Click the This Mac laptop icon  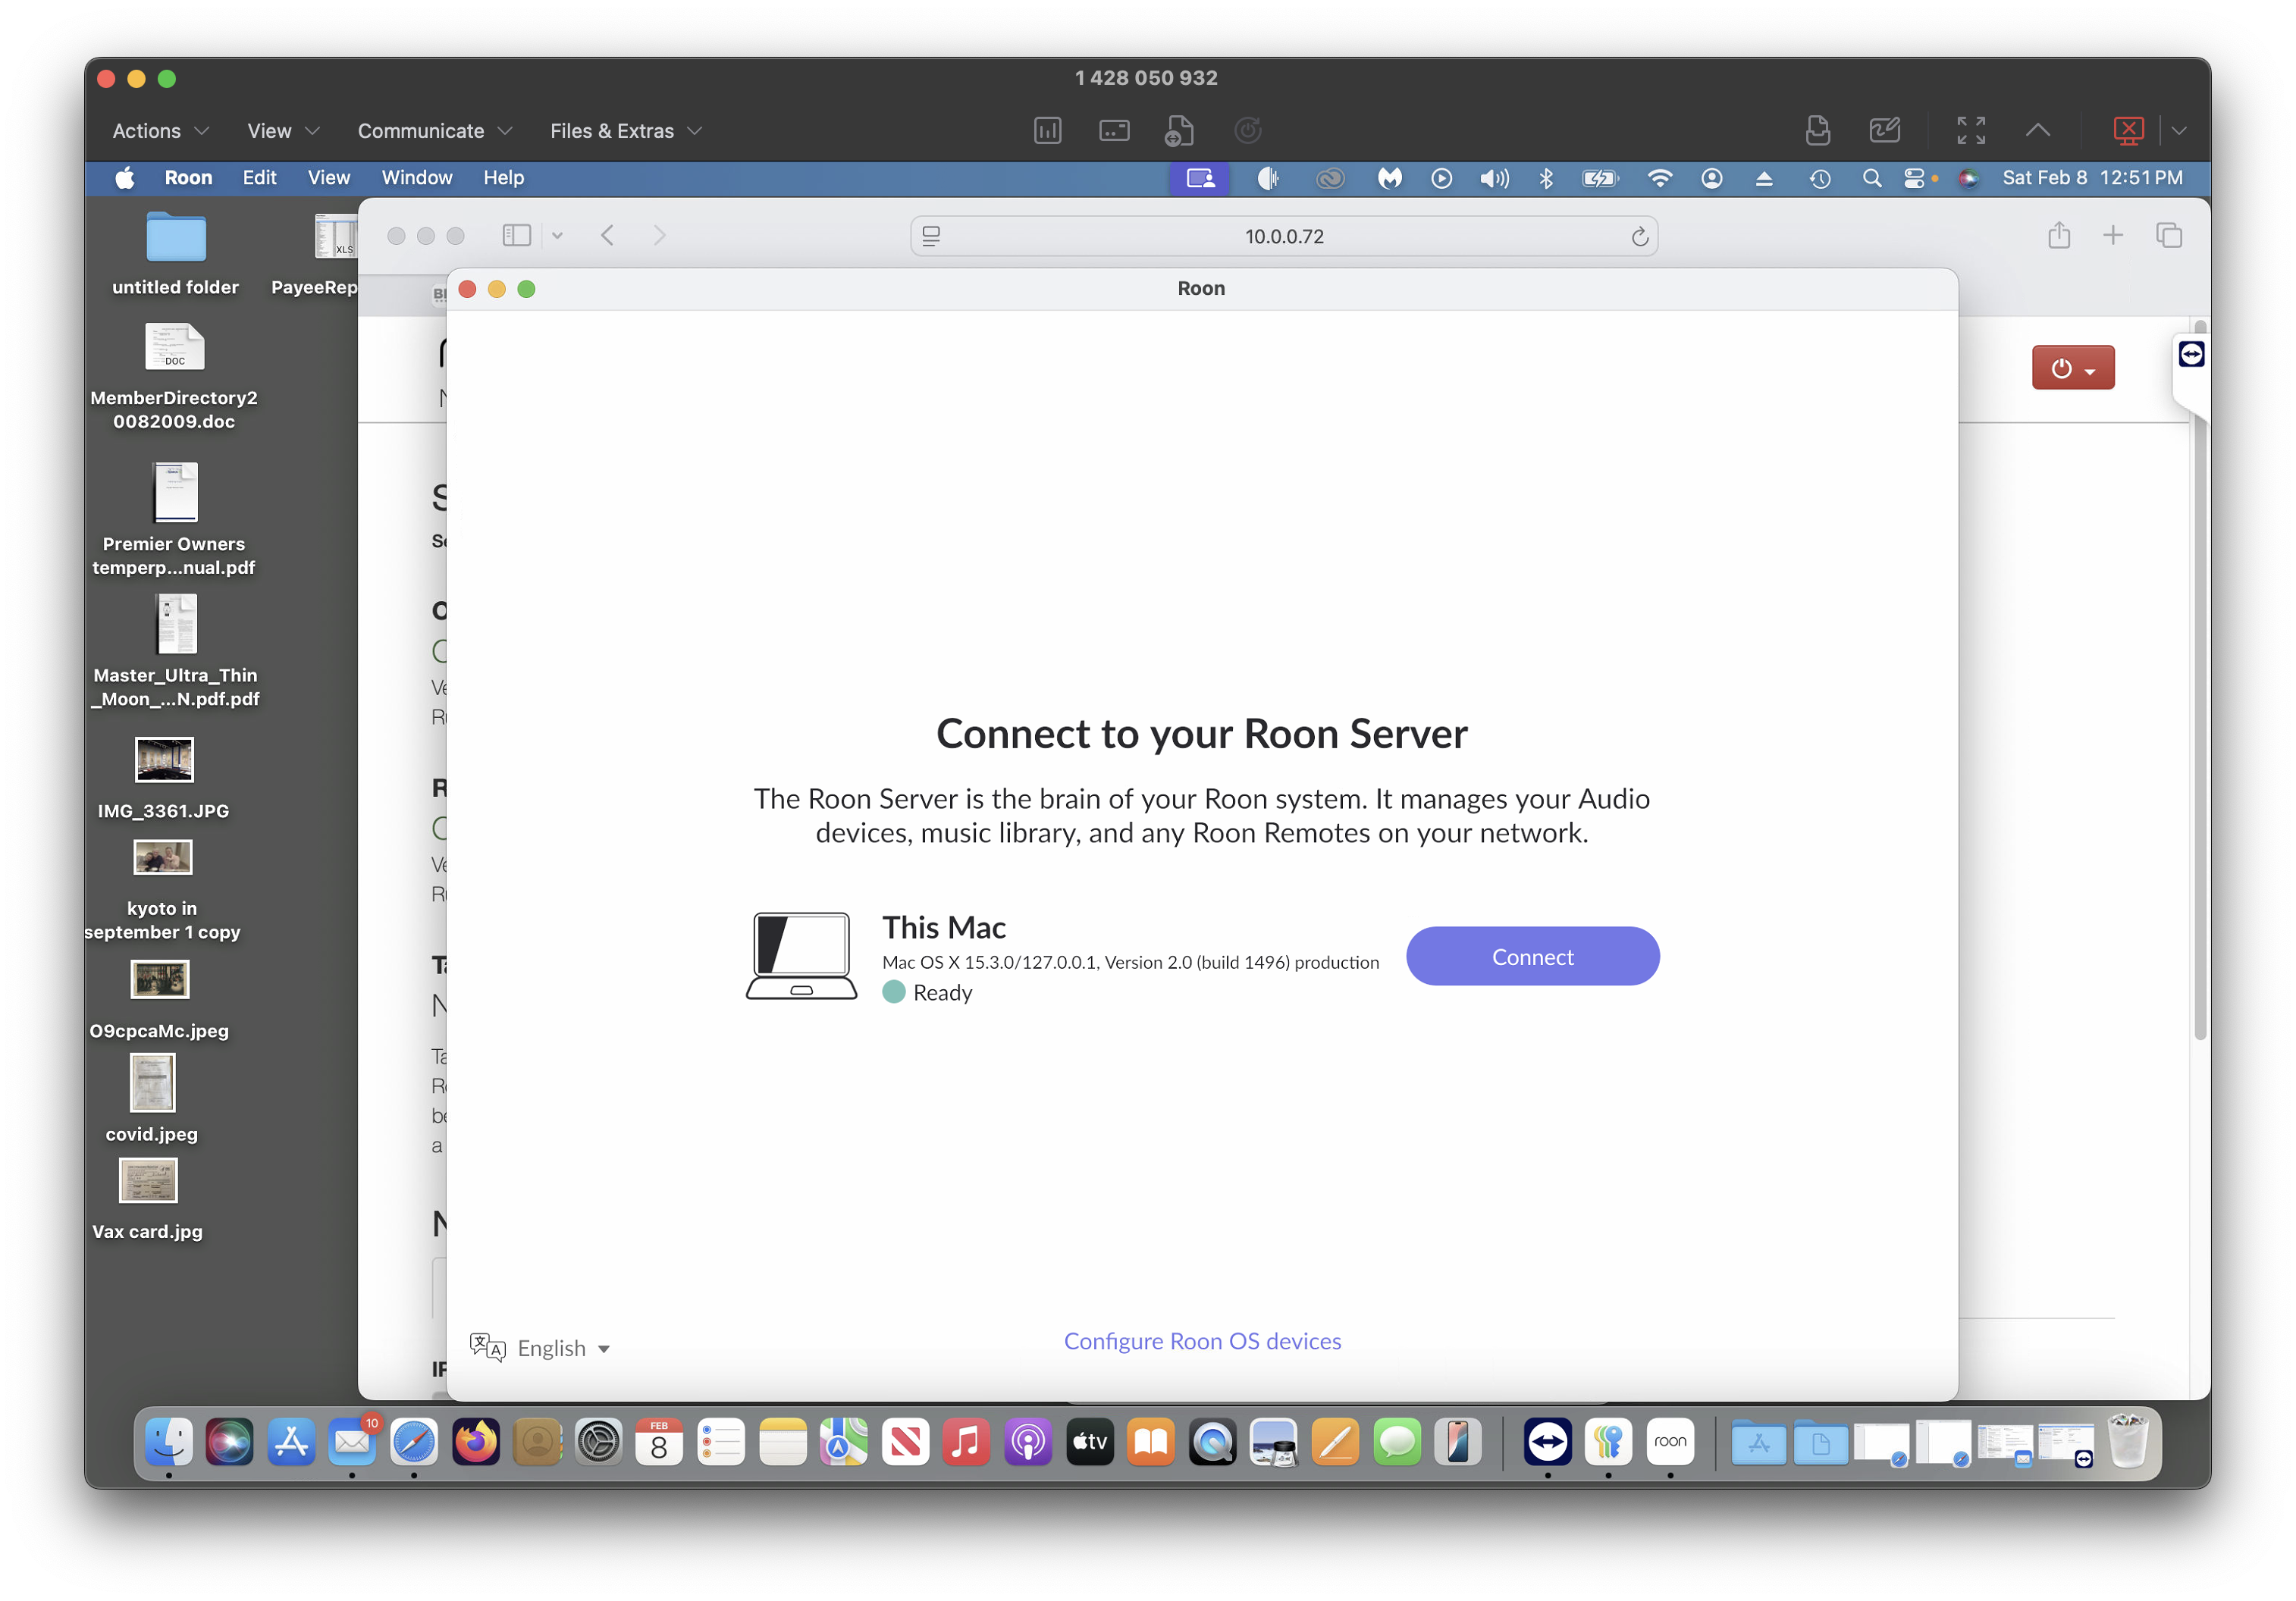click(801, 955)
